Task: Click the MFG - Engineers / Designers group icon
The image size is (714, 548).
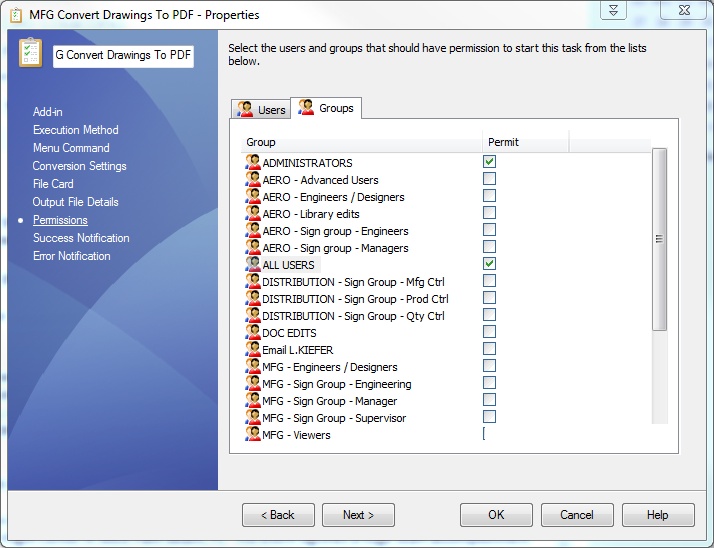Action: click(x=253, y=366)
